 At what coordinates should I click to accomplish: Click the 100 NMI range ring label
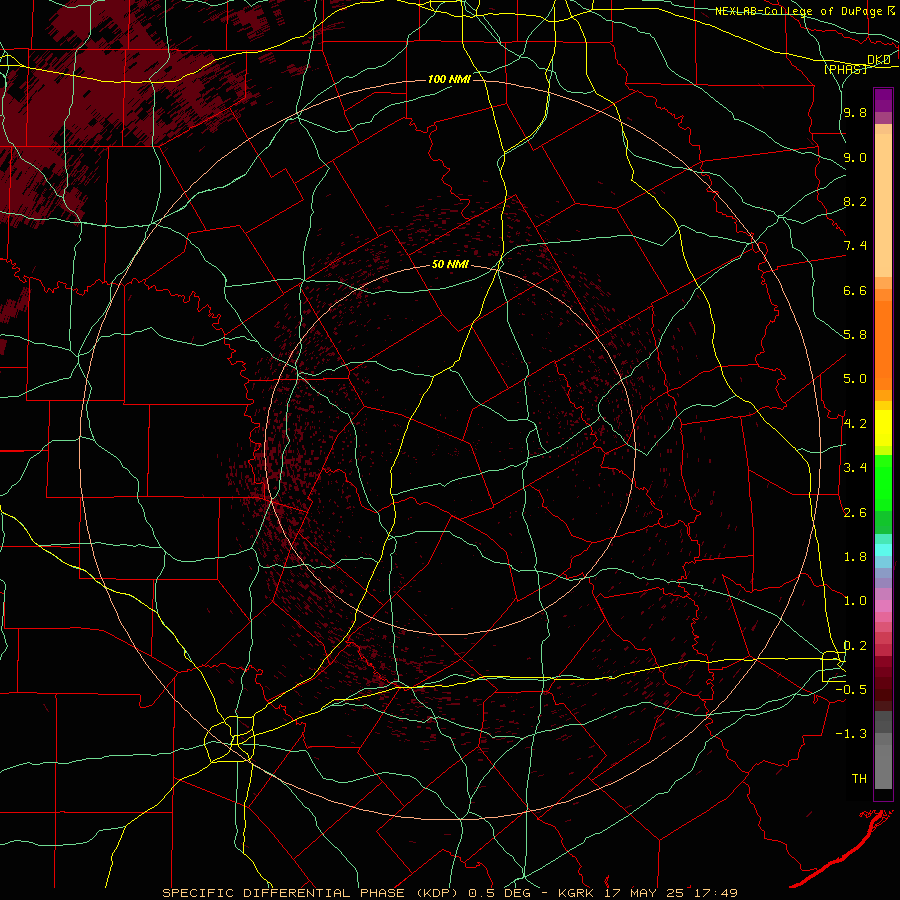449,79
